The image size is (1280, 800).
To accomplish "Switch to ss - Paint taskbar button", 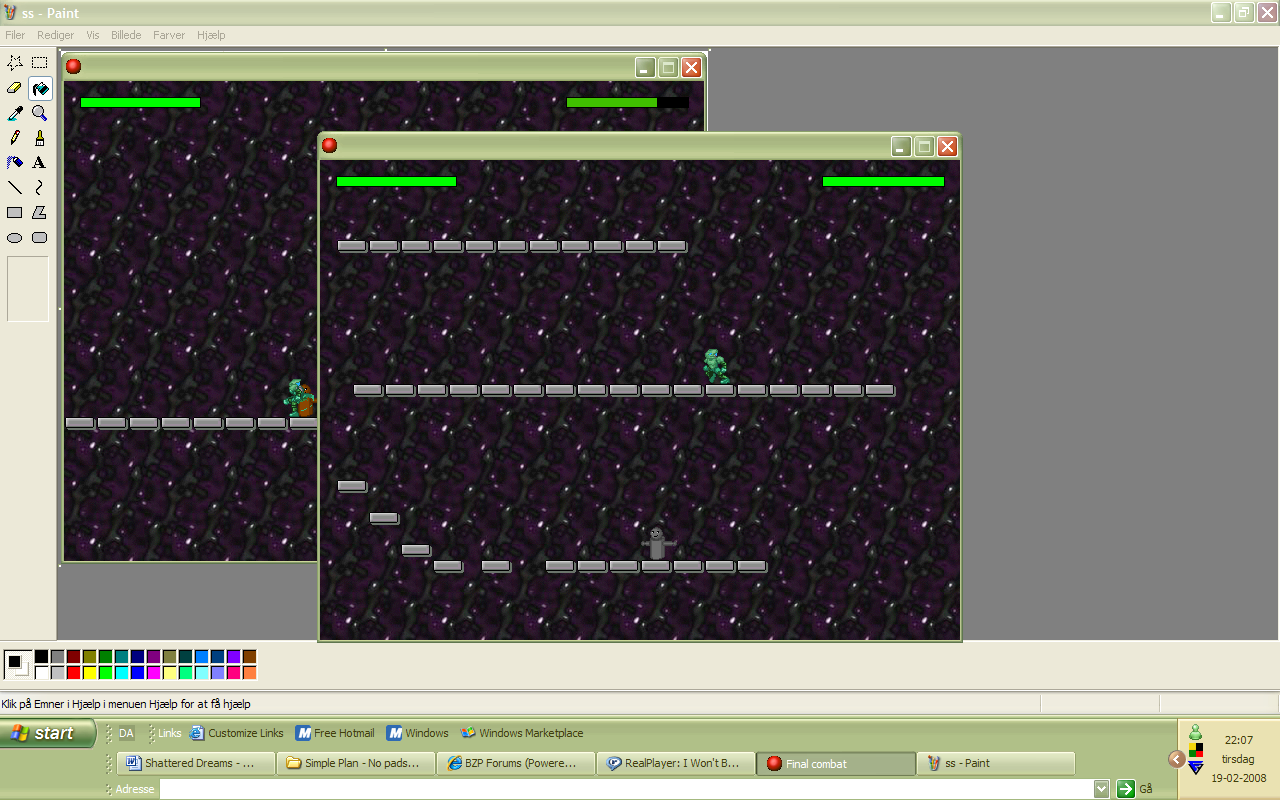I will click(996, 763).
